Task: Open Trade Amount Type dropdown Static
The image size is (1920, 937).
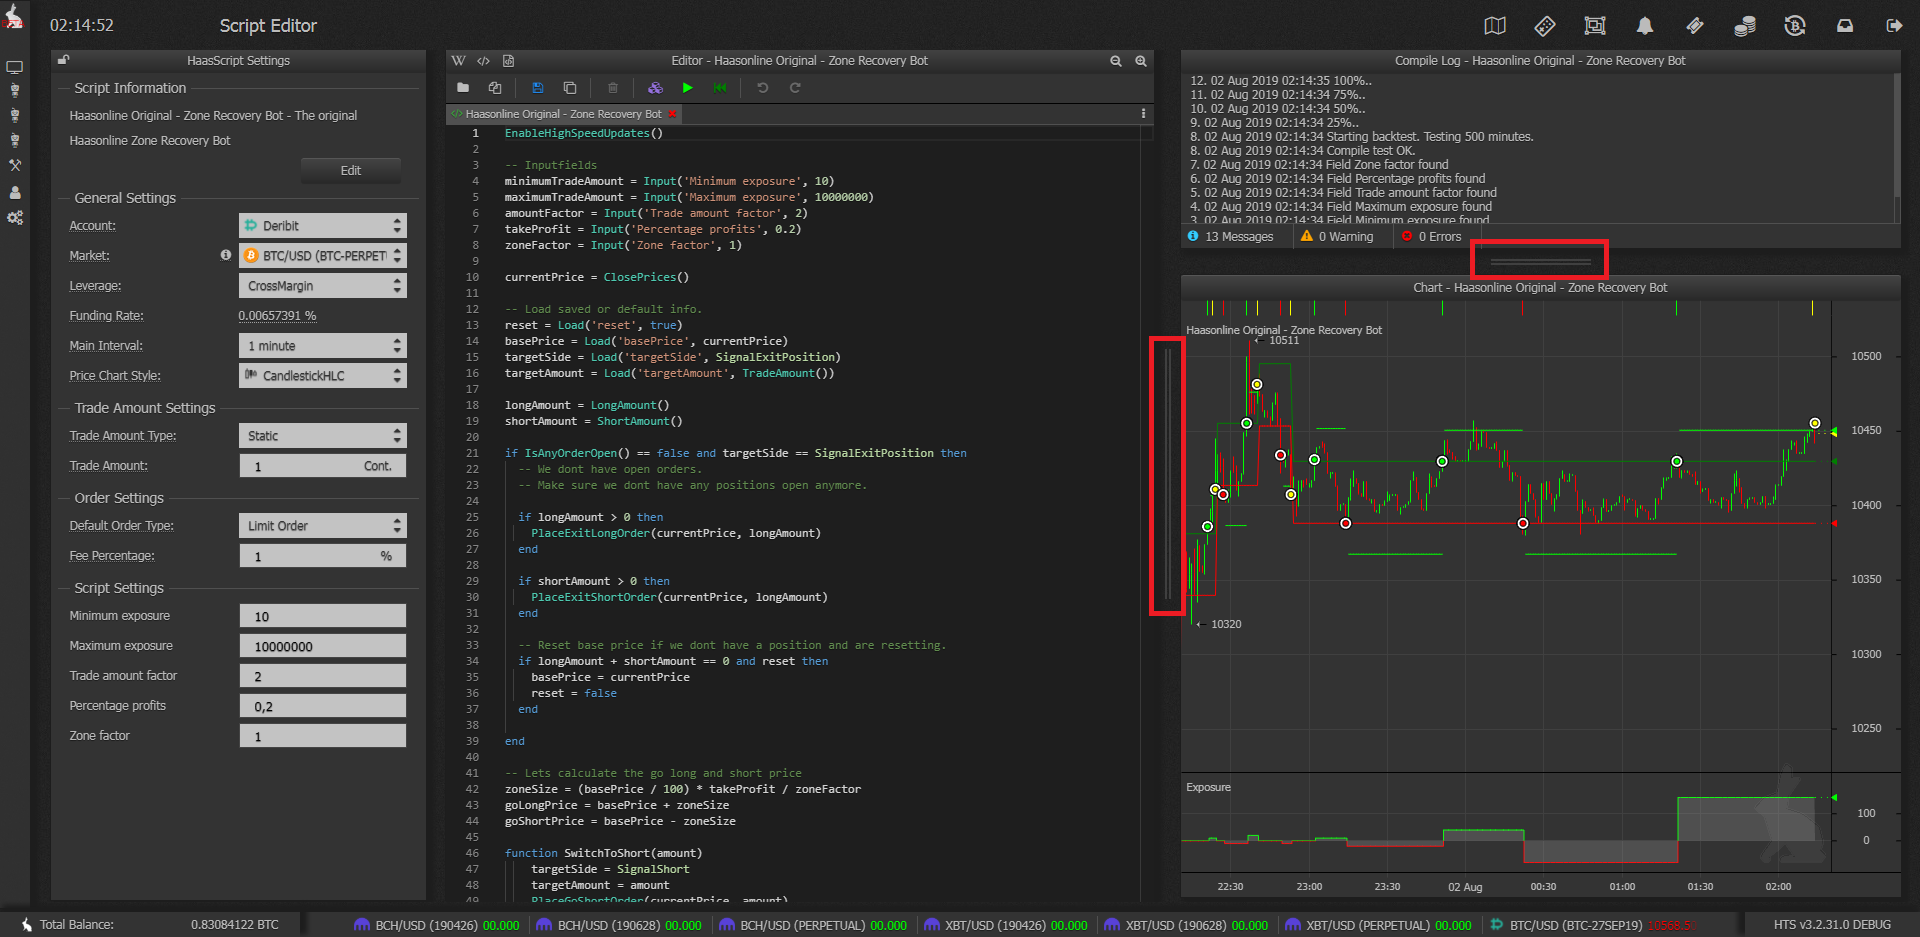Action: (x=323, y=436)
